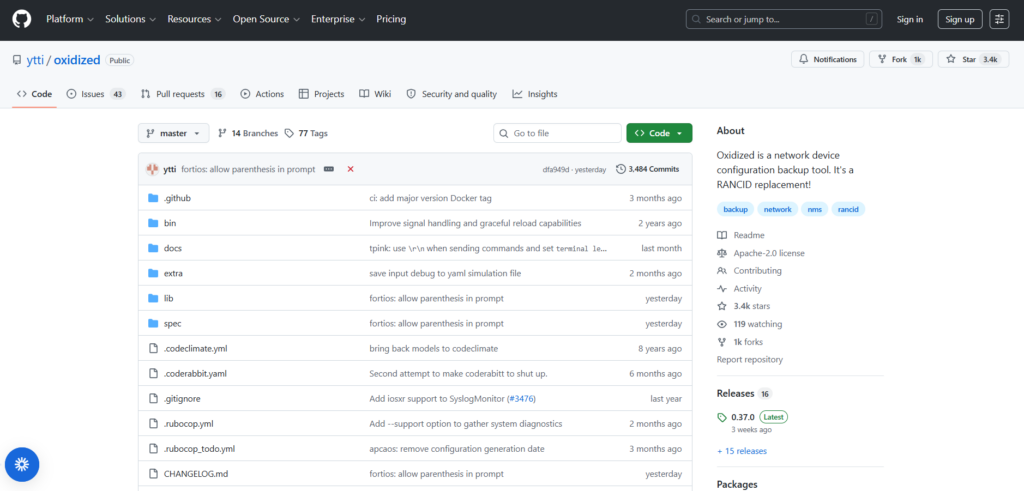Click the ytti commit author avatar
Image resolution: width=1024 pixels, height=491 pixels.
tap(152, 169)
